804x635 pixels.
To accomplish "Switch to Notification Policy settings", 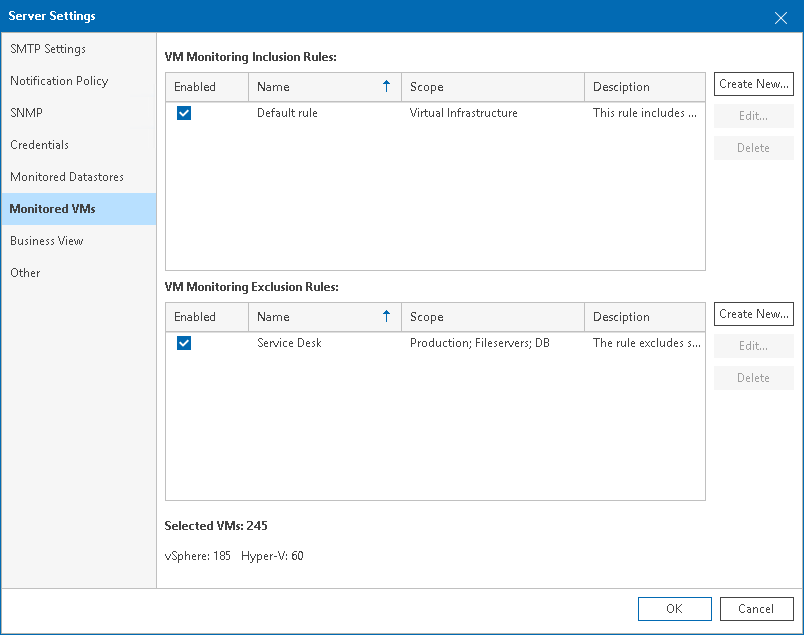I will [59, 81].
